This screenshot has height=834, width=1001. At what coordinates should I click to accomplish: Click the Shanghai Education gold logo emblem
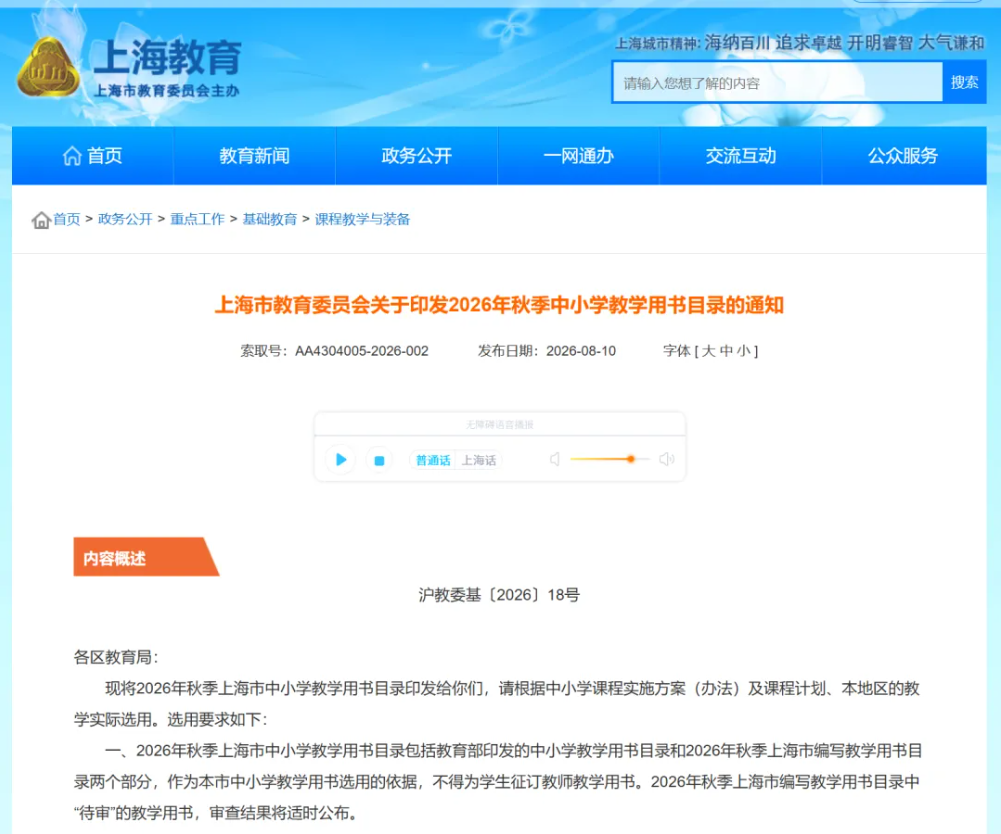(48, 68)
